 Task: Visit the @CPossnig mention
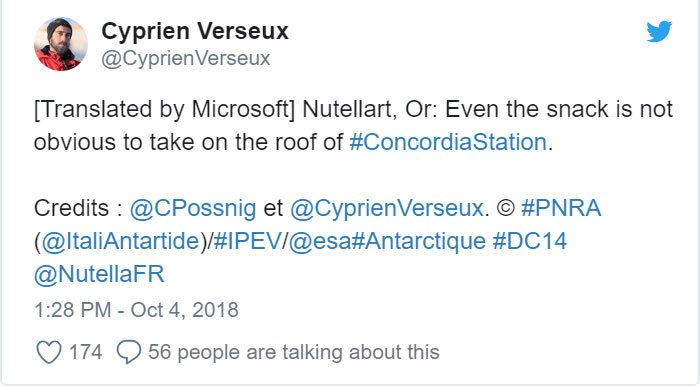click(x=193, y=208)
